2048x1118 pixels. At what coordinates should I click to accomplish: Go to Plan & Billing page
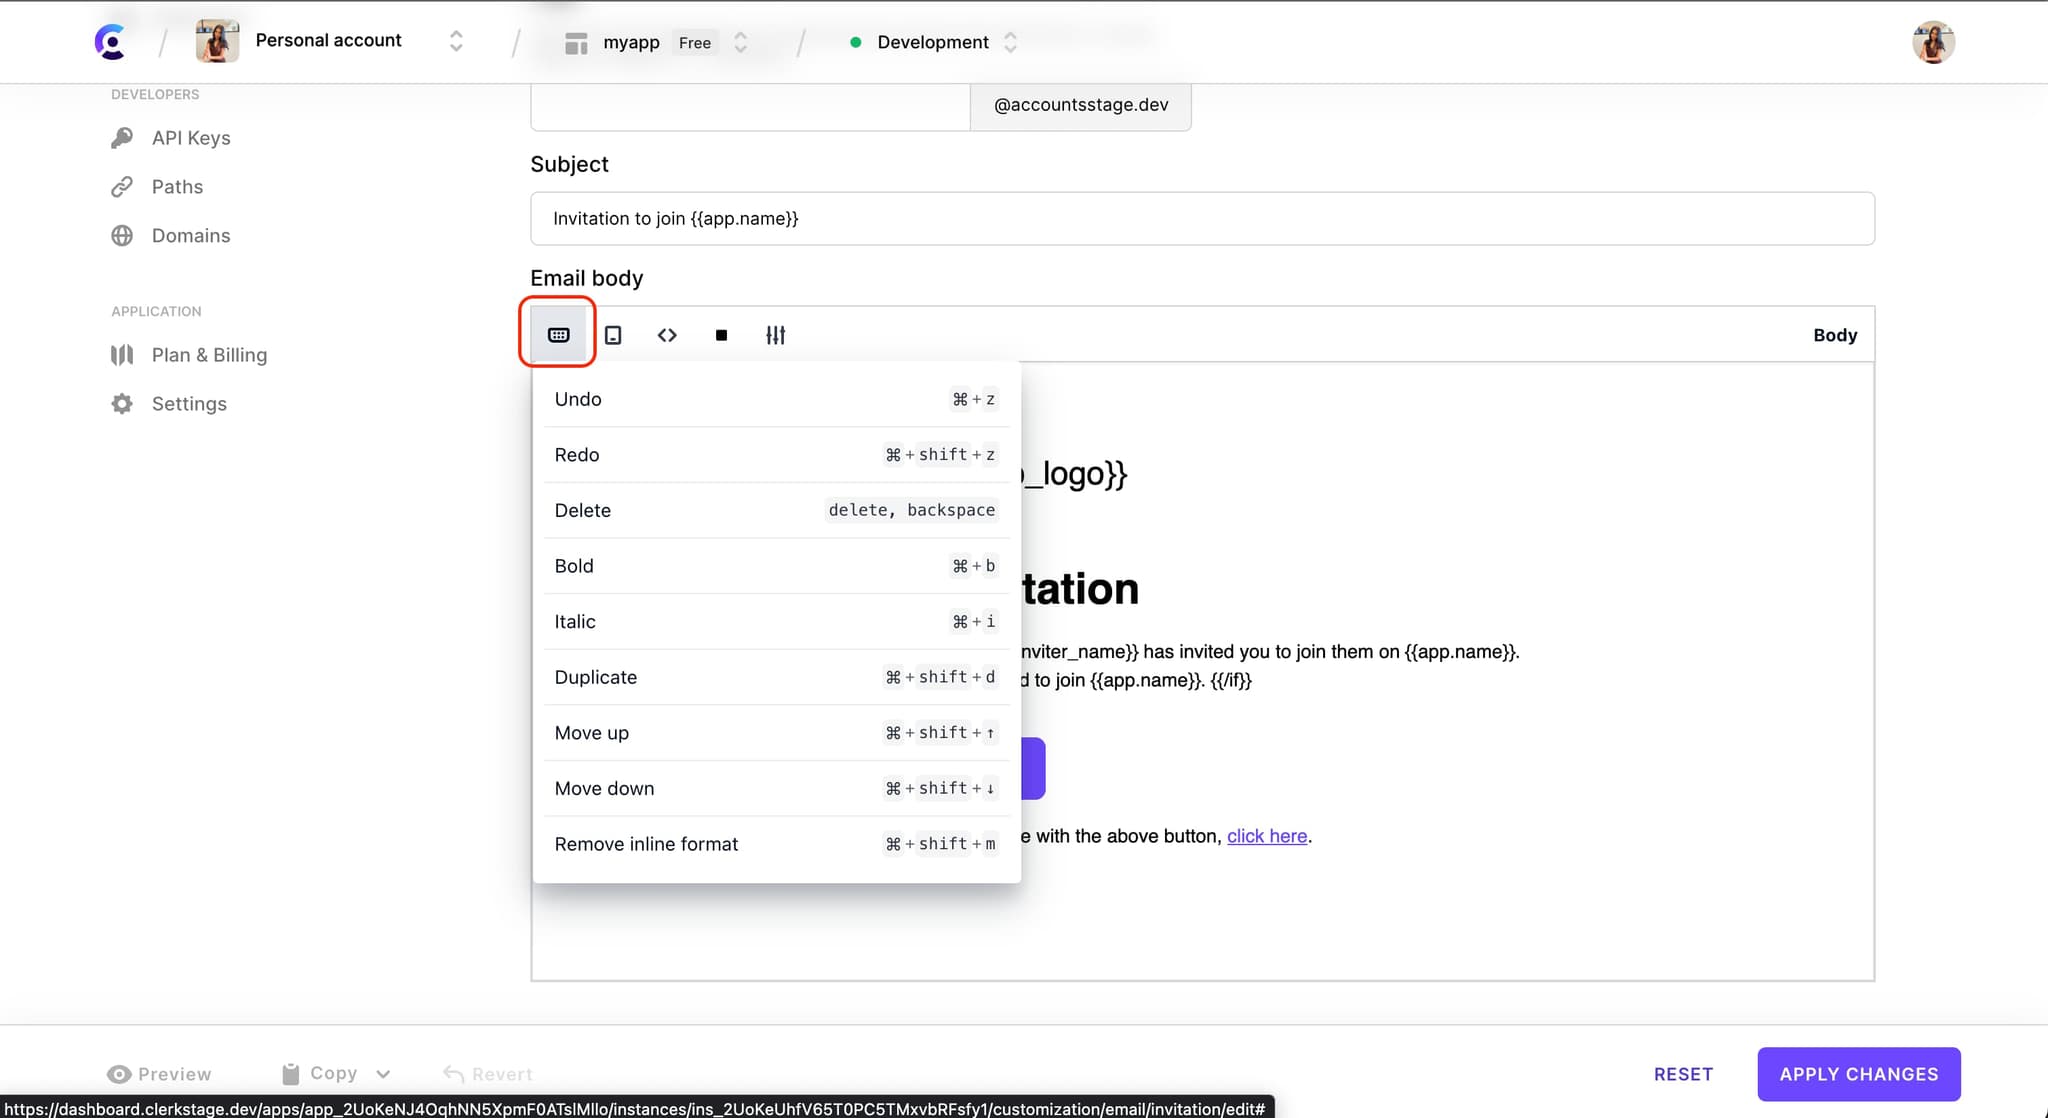click(209, 355)
